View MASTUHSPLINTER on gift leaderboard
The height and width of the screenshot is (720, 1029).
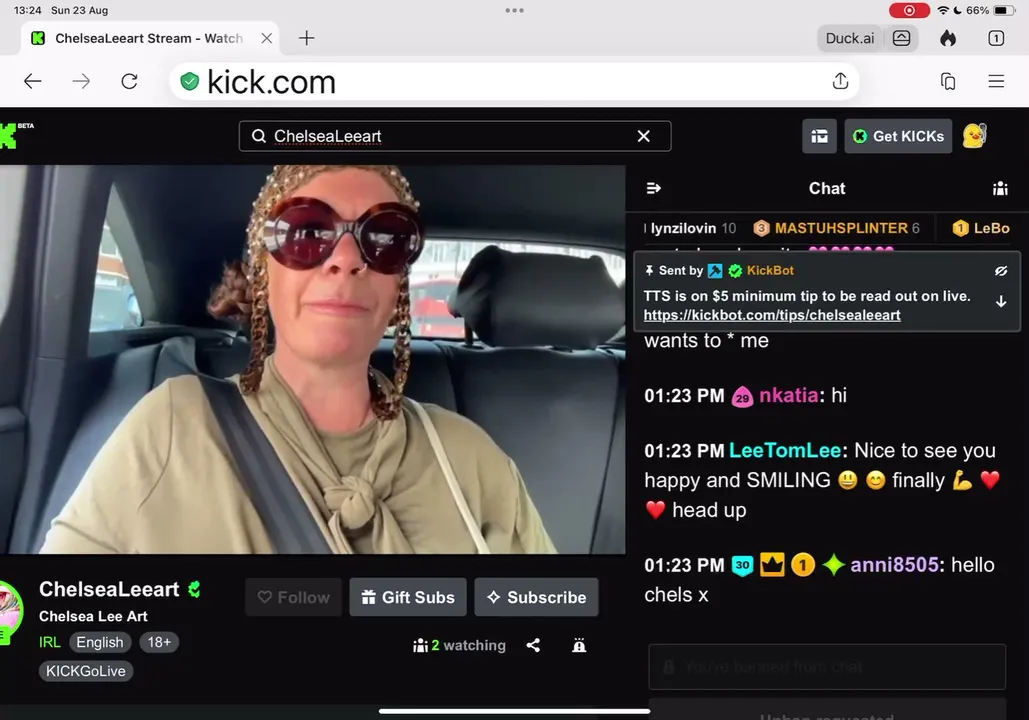[x=837, y=228]
